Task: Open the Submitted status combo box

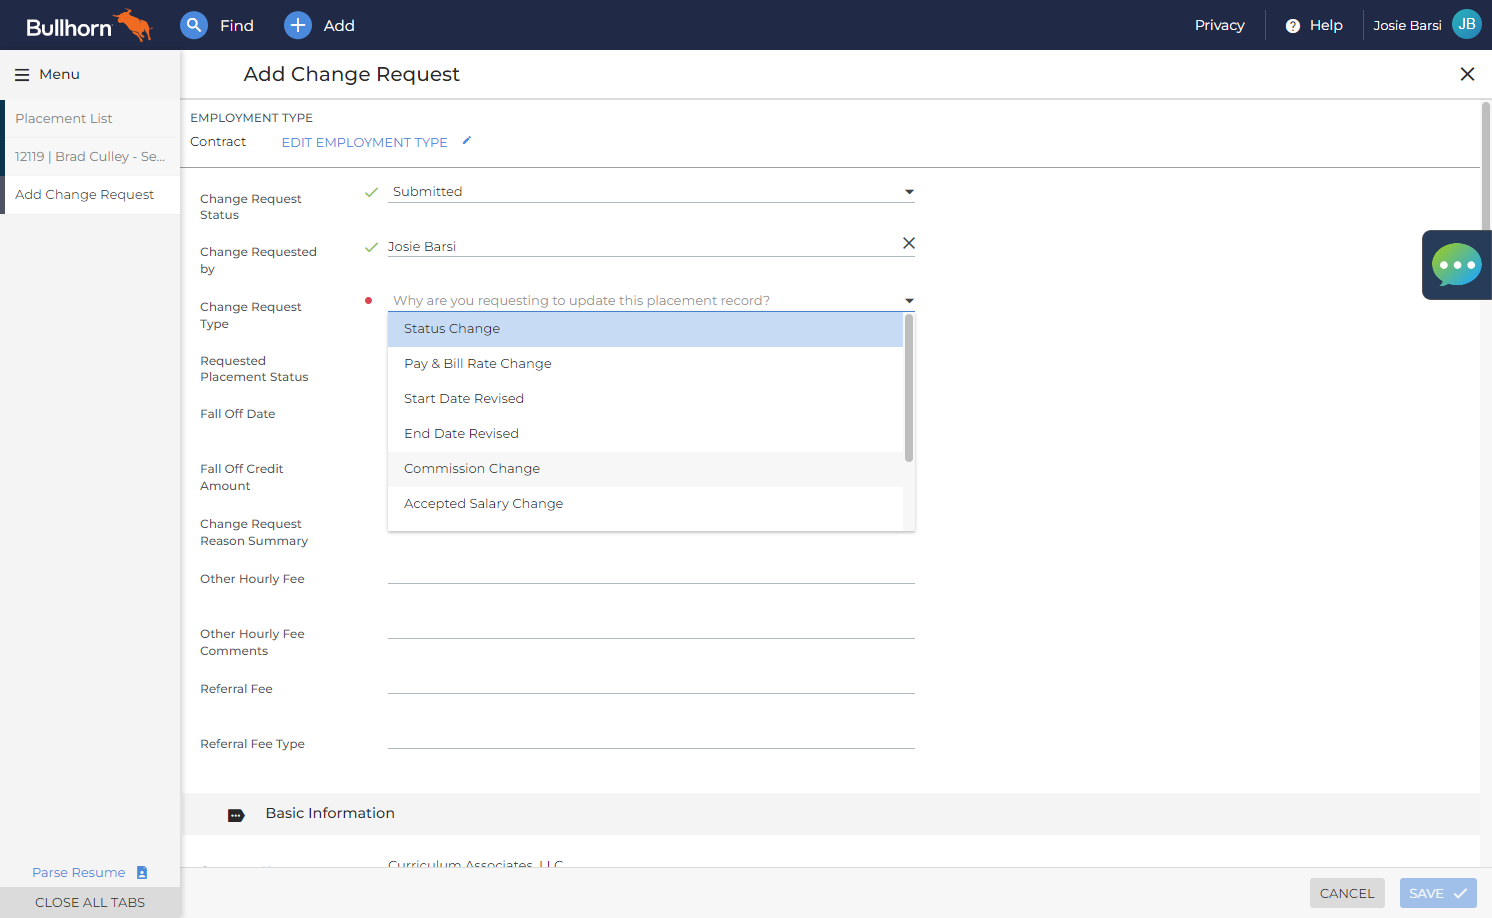Action: pos(651,192)
